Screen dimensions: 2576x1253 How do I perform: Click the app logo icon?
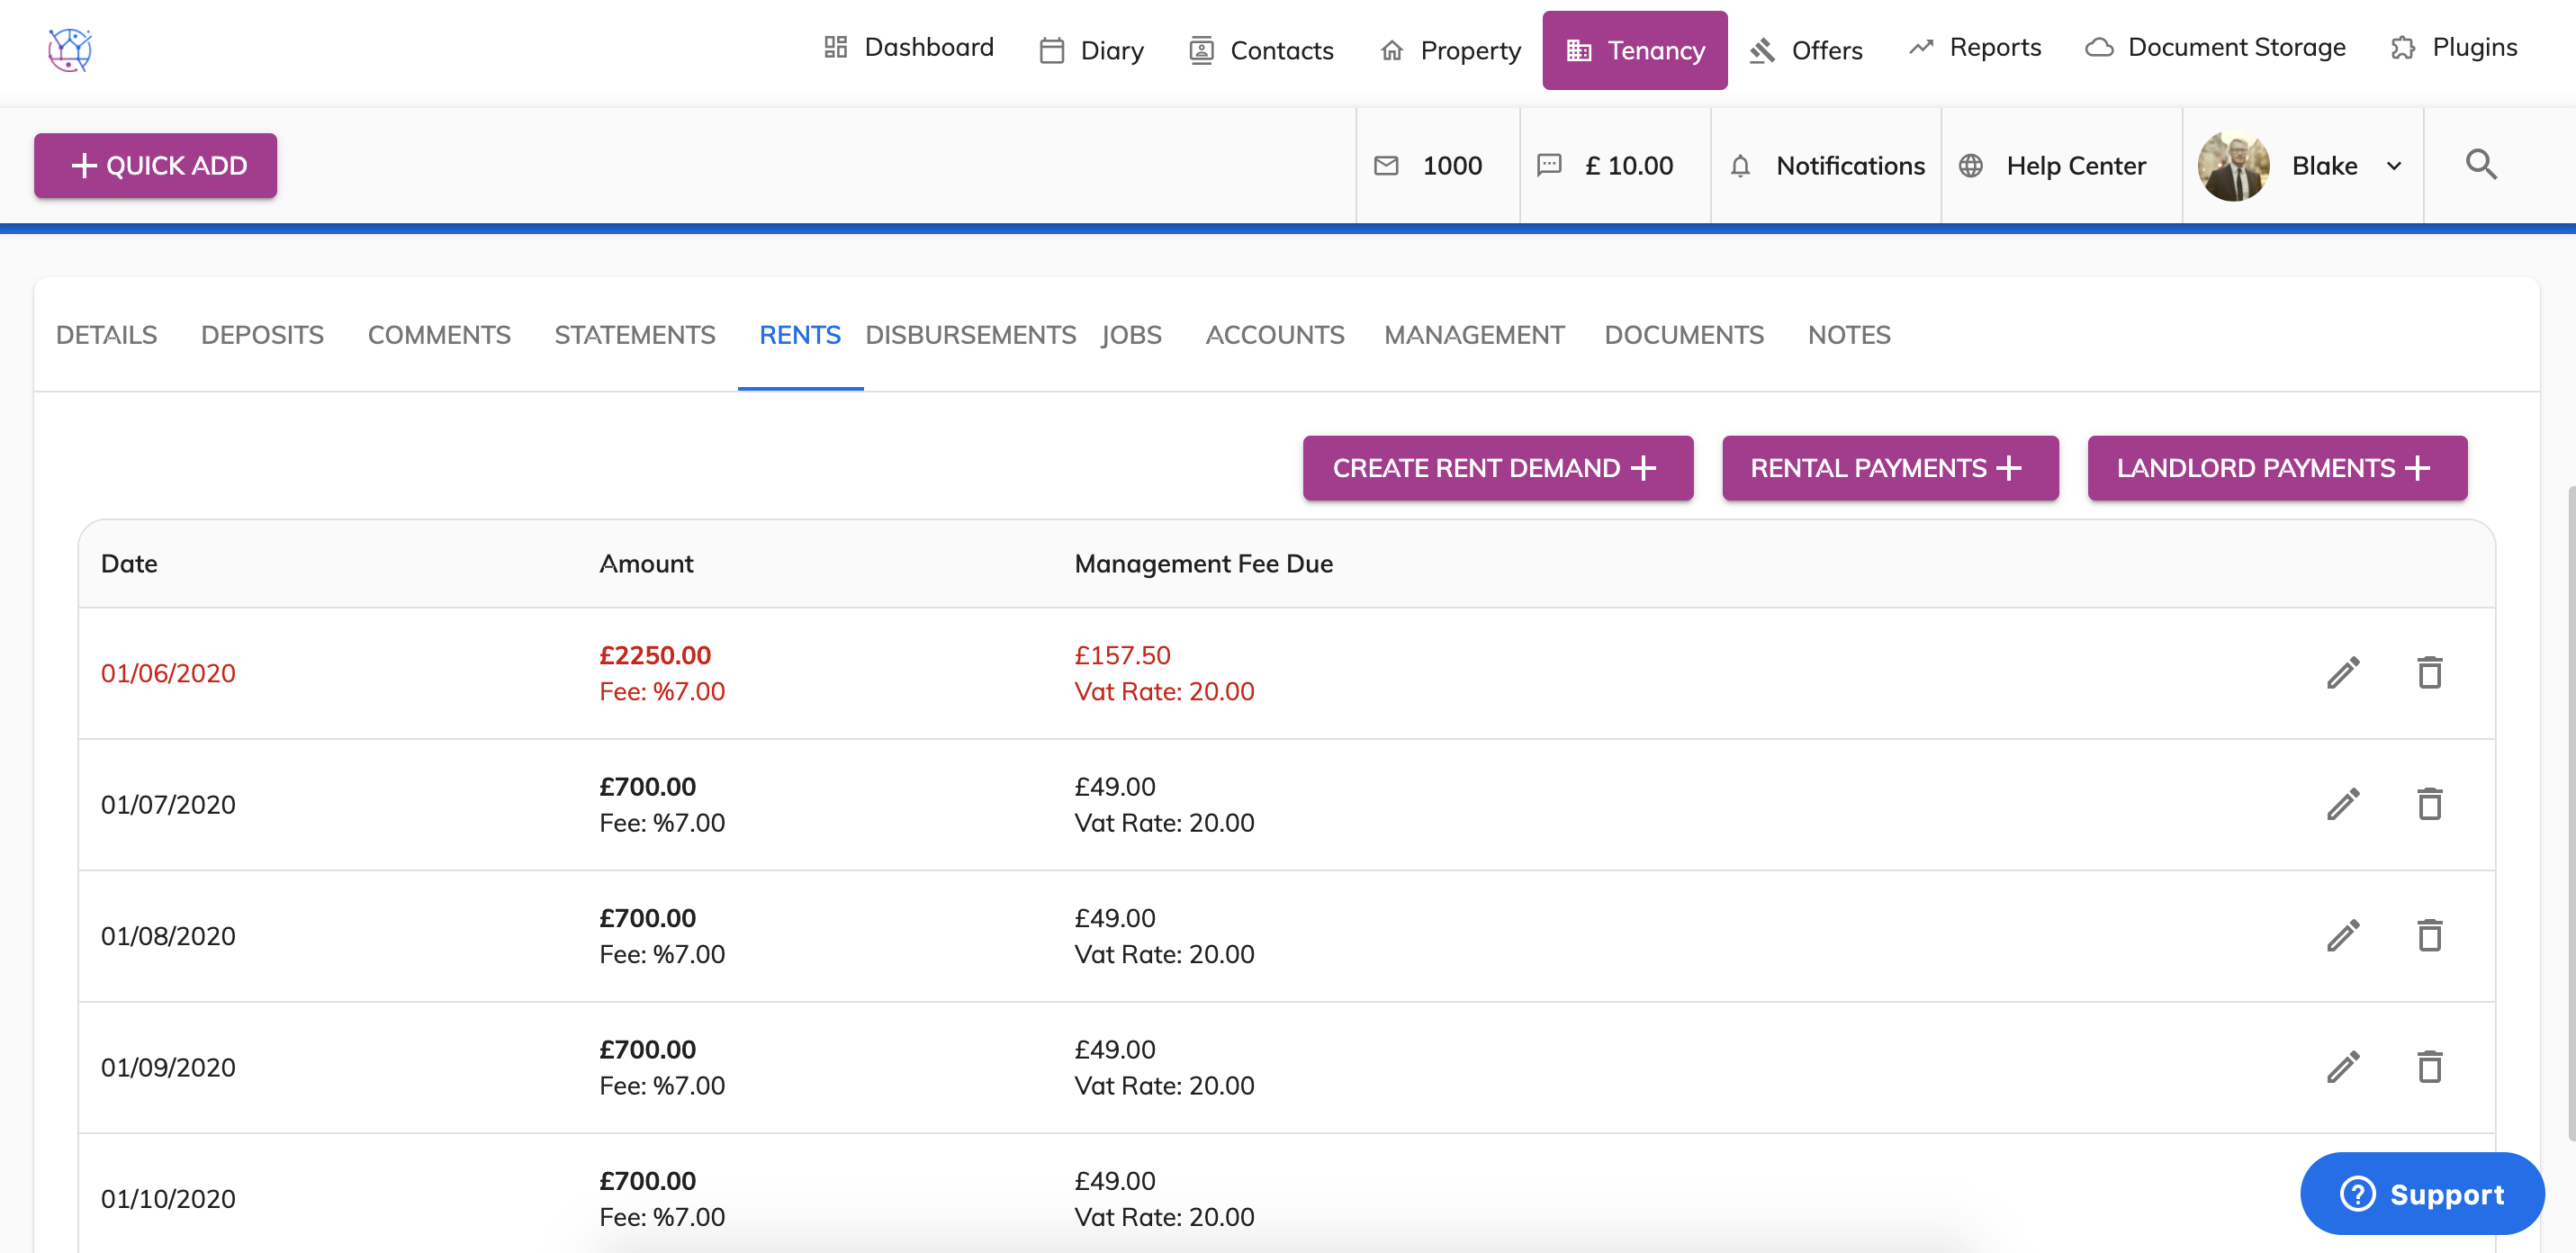click(x=70, y=49)
